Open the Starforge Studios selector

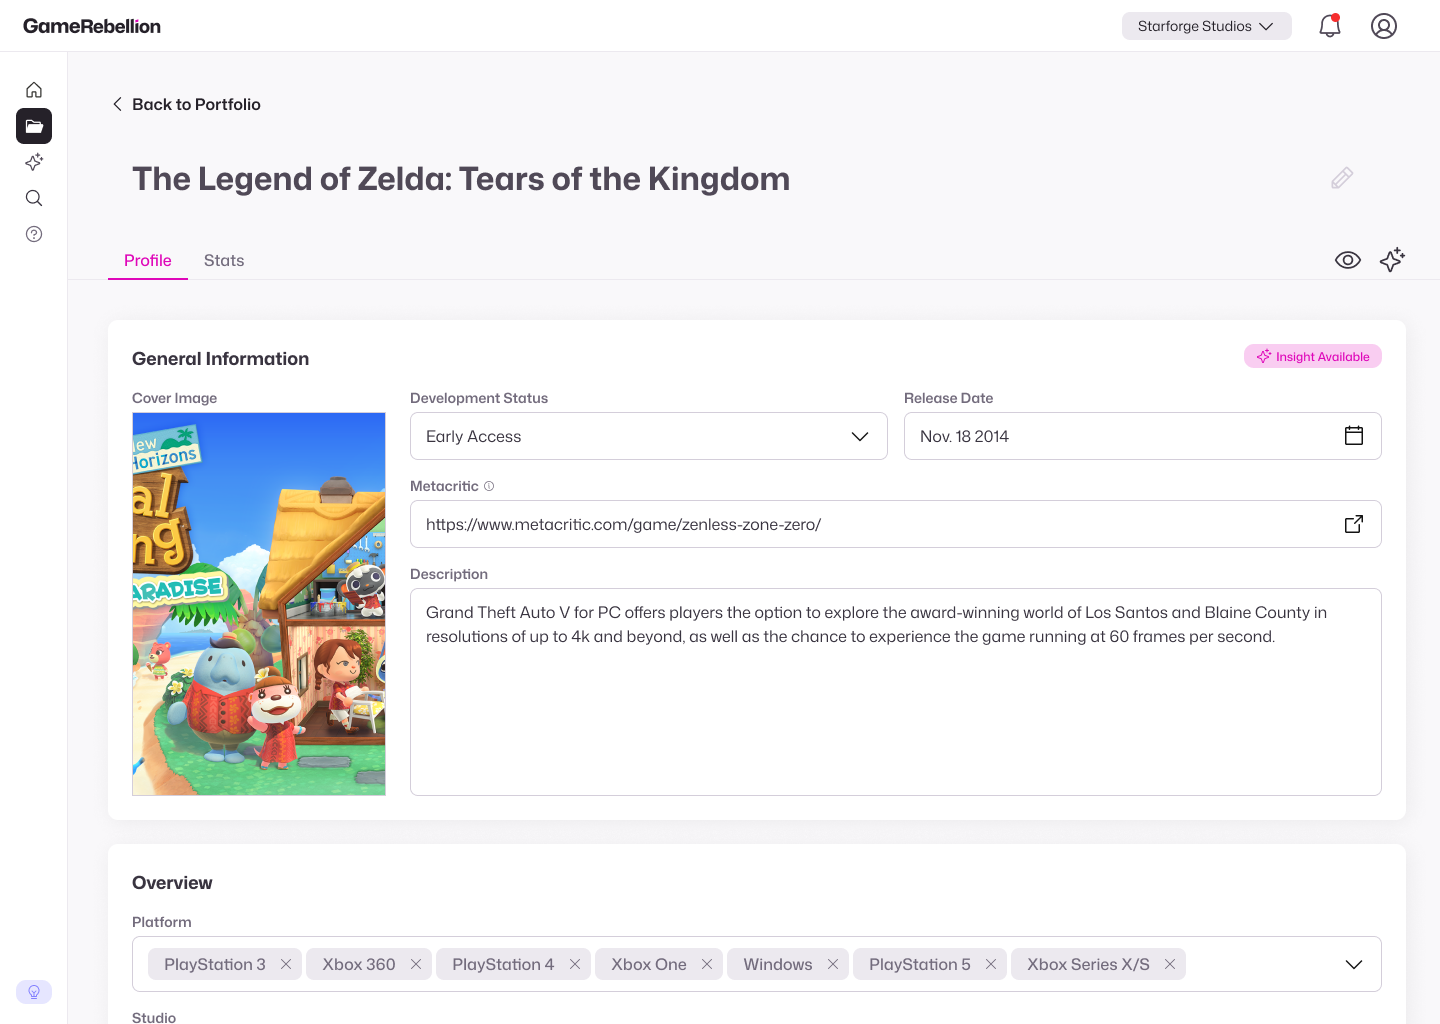[x=1206, y=26]
